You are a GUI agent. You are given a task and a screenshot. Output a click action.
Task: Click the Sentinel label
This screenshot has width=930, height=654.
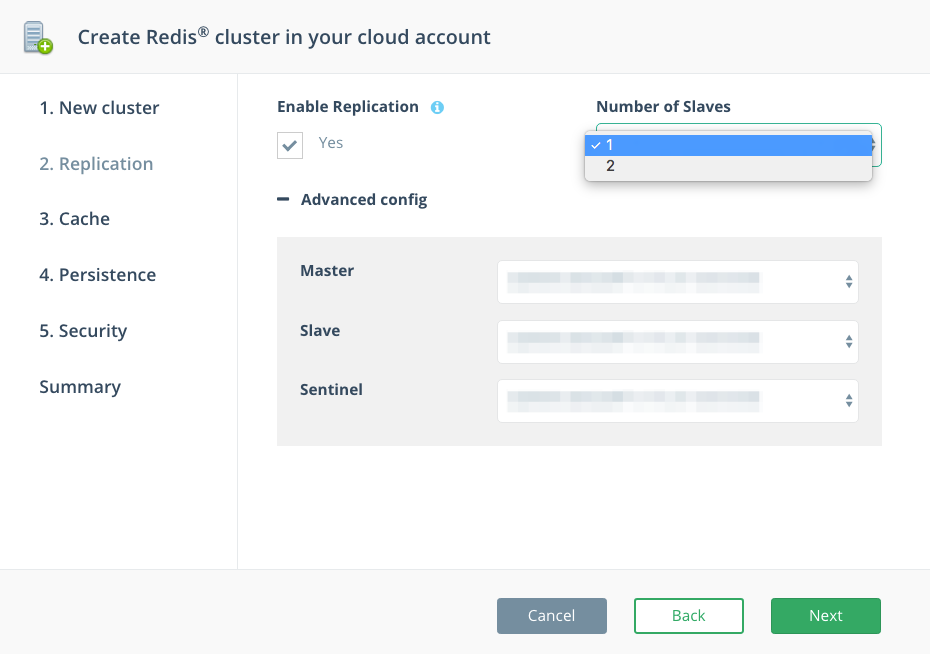331,390
